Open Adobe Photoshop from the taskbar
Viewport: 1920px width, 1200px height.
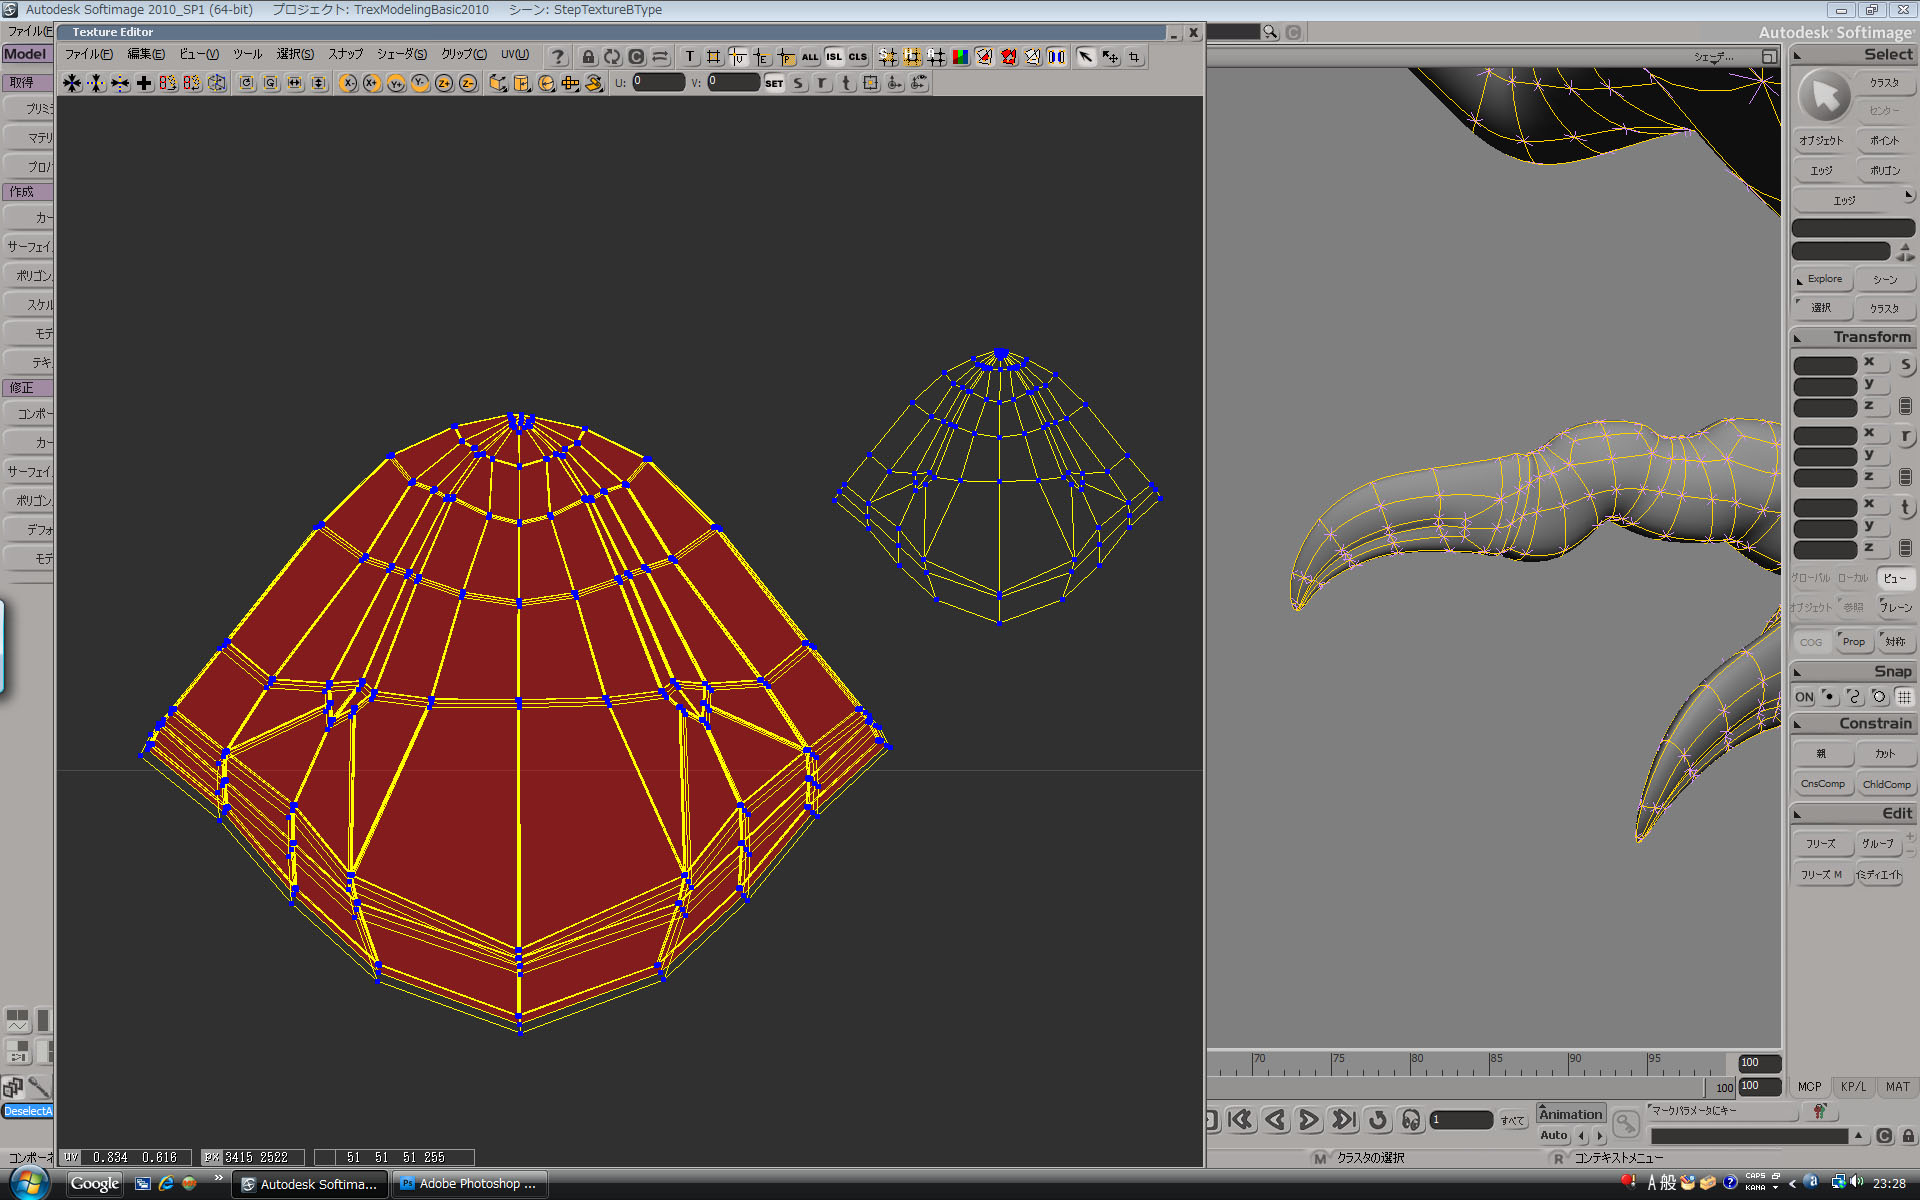(468, 1183)
